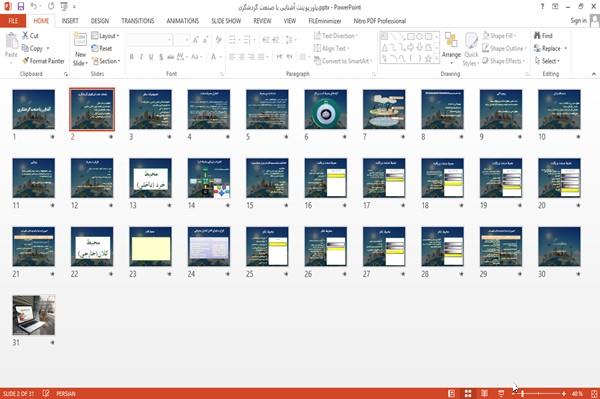Expand the Layout dropdown
600x399 pixels.
click(x=105, y=36)
